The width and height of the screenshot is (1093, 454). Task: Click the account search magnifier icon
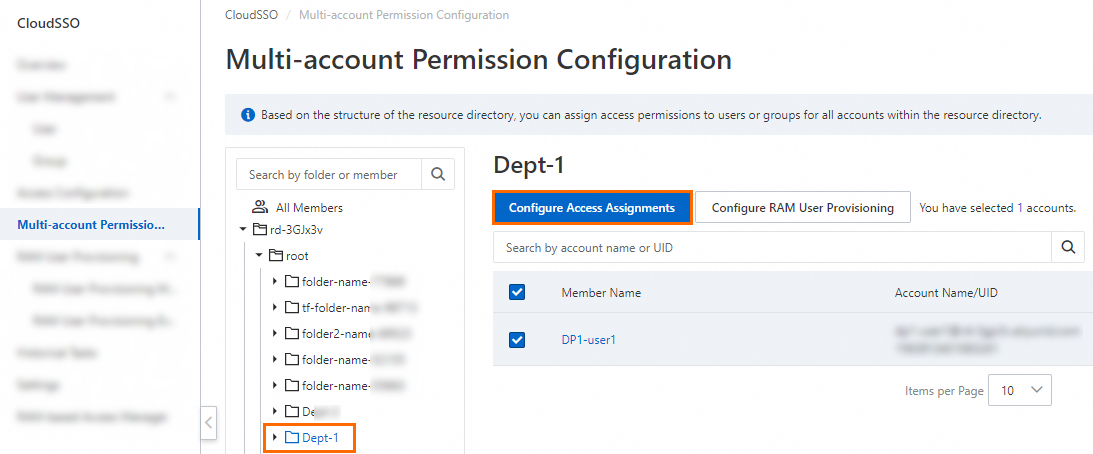click(1067, 247)
